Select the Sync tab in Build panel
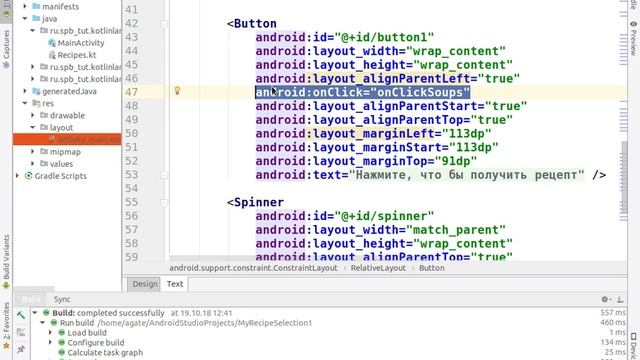The height and width of the screenshot is (360, 640). click(62, 299)
